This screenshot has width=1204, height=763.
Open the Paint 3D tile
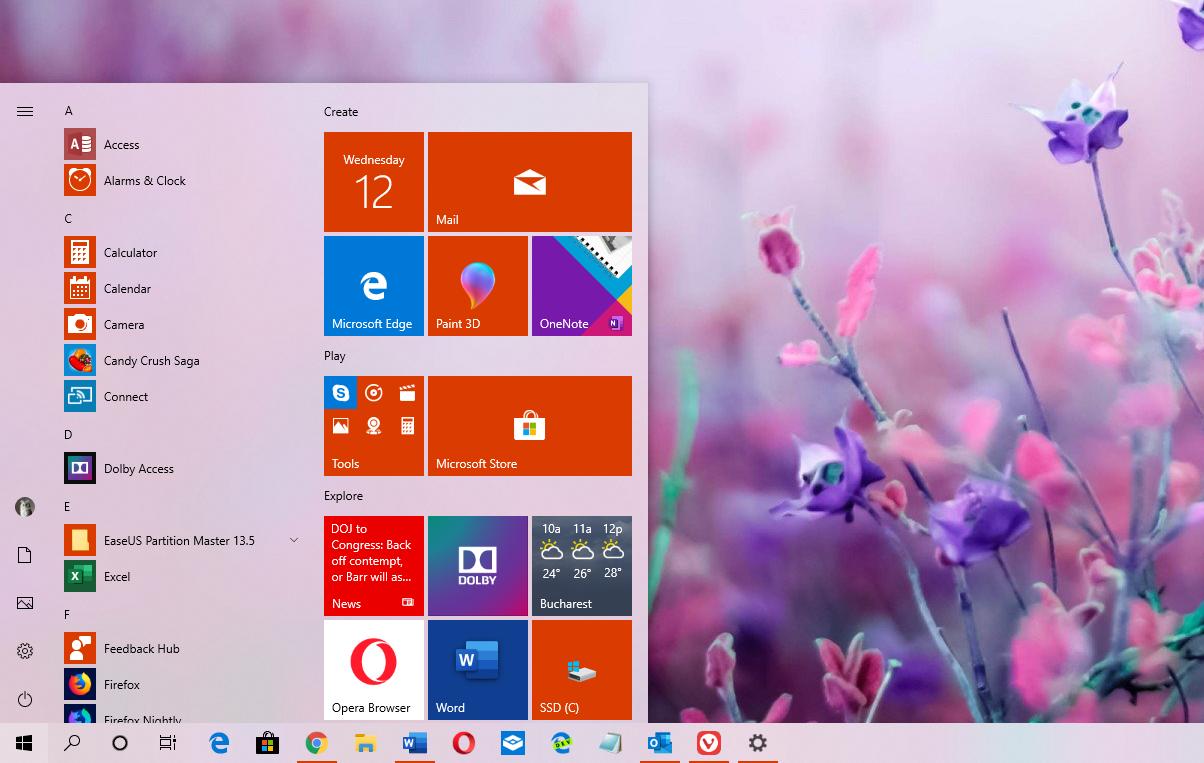pyautogui.click(x=478, y=286)
